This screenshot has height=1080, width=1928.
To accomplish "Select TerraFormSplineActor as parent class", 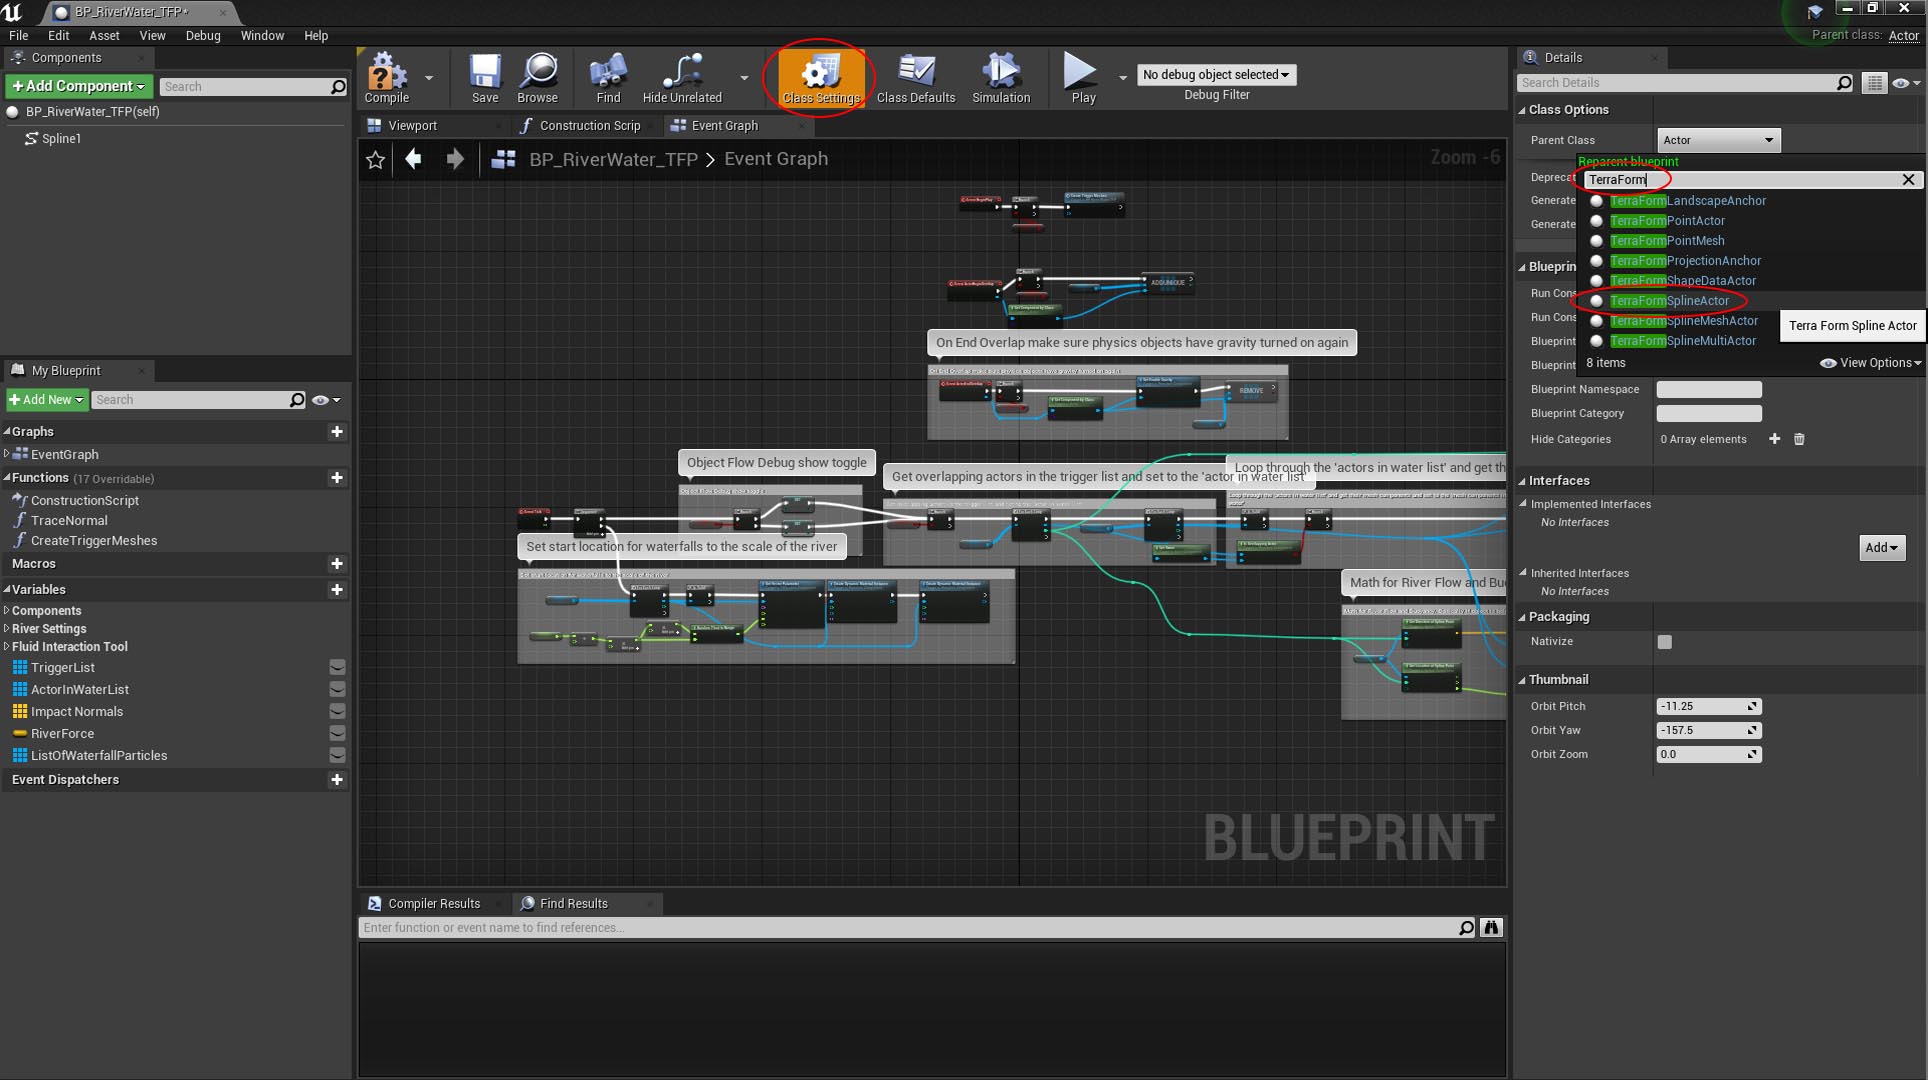I will [x=1668, y=301].
